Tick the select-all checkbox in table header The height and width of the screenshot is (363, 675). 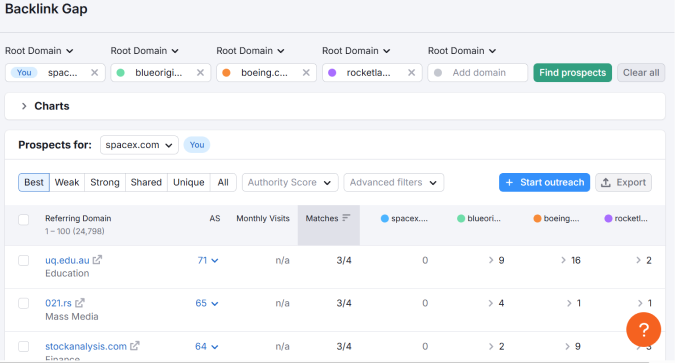pos(24,220)
